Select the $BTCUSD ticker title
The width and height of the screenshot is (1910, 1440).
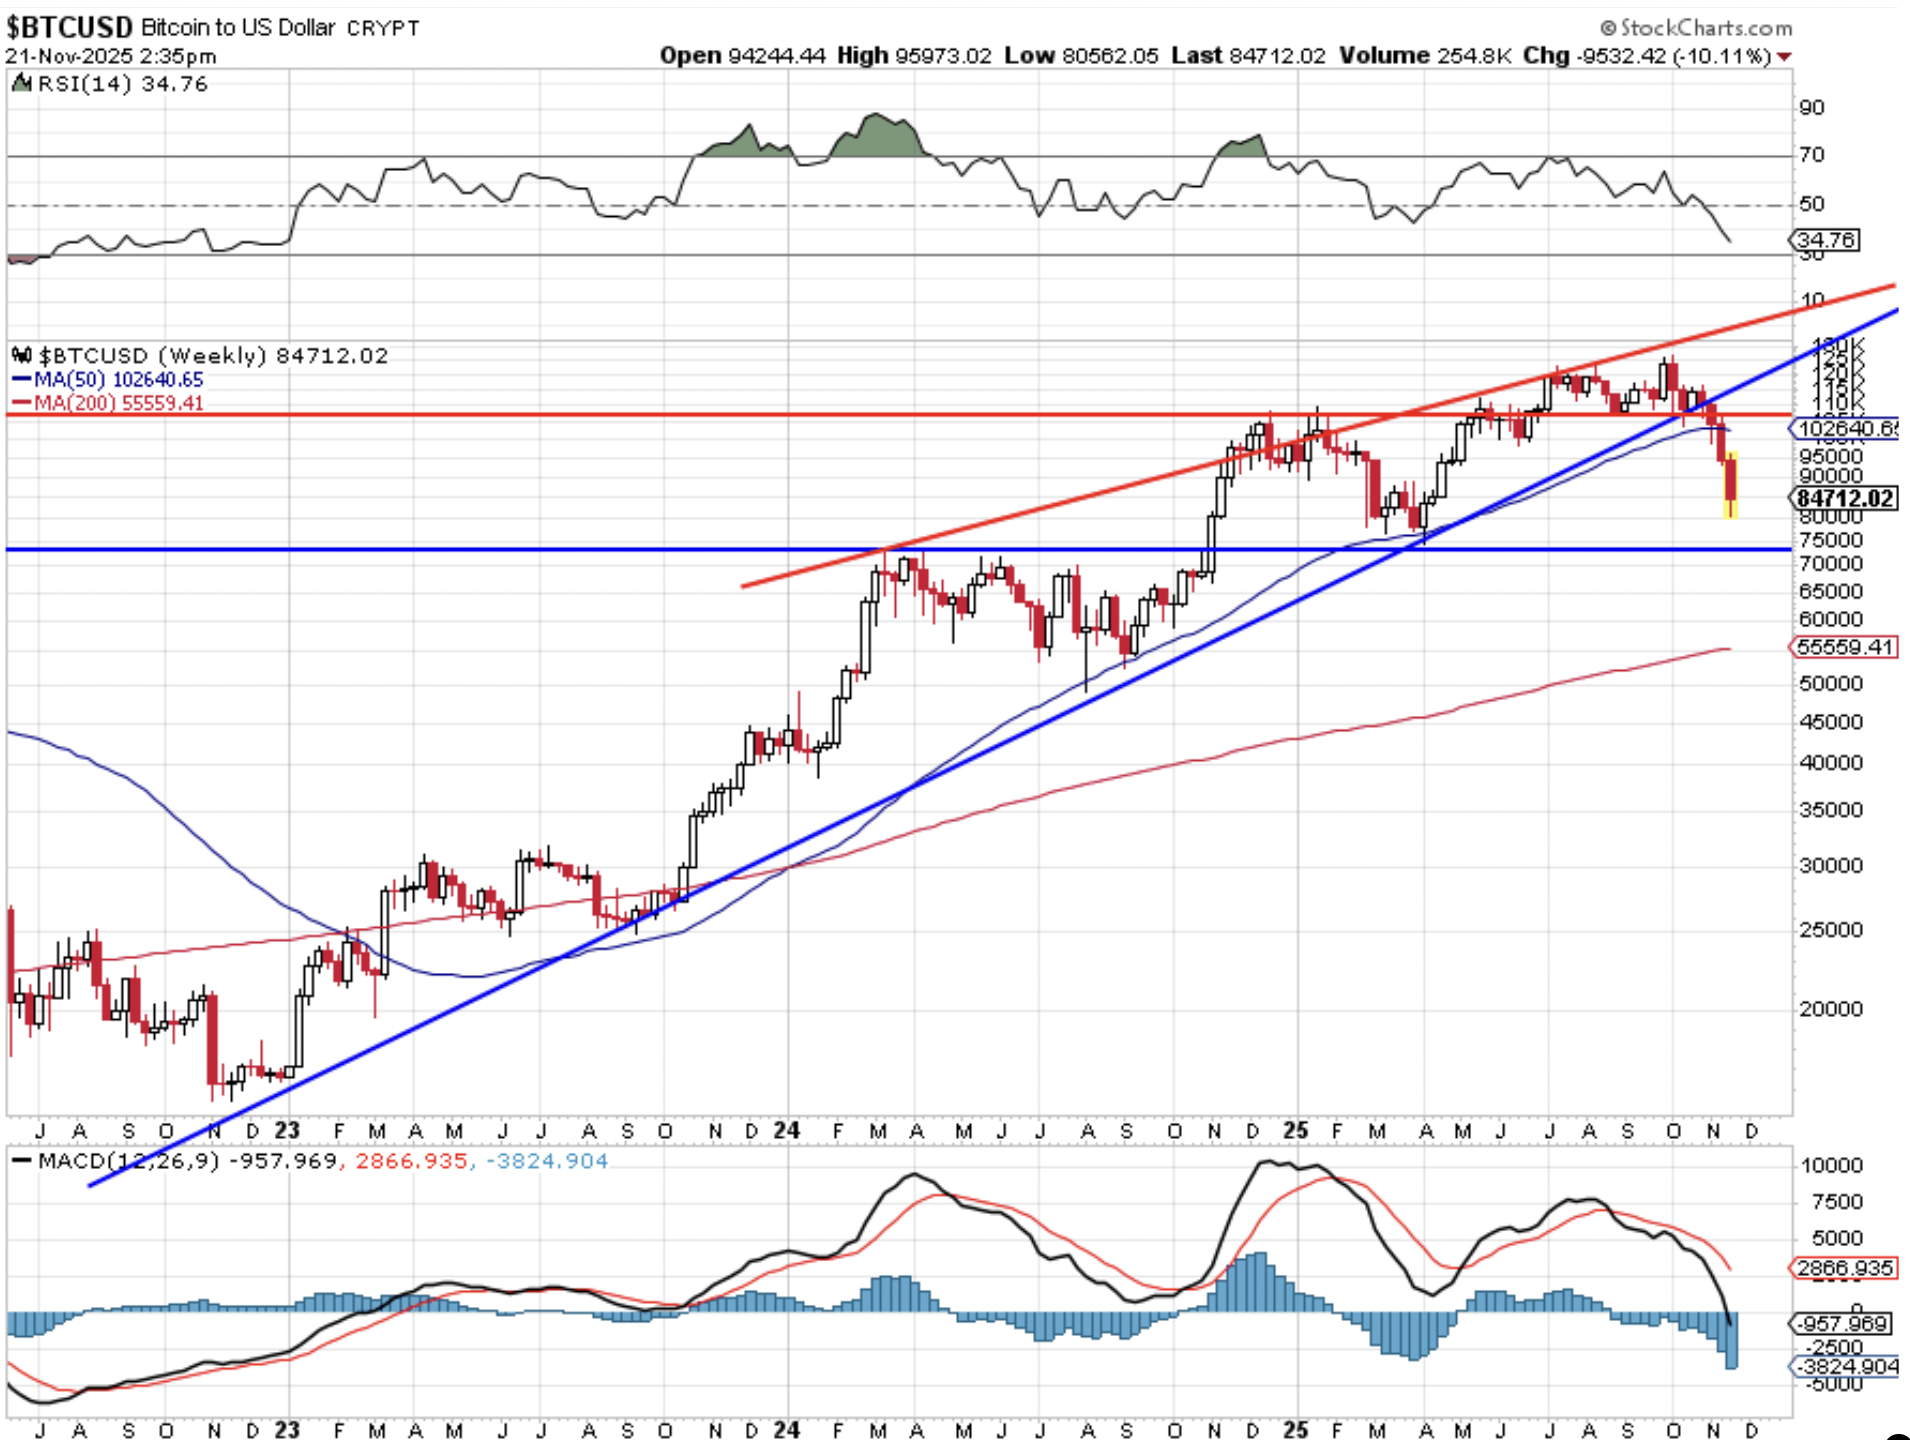69,27
